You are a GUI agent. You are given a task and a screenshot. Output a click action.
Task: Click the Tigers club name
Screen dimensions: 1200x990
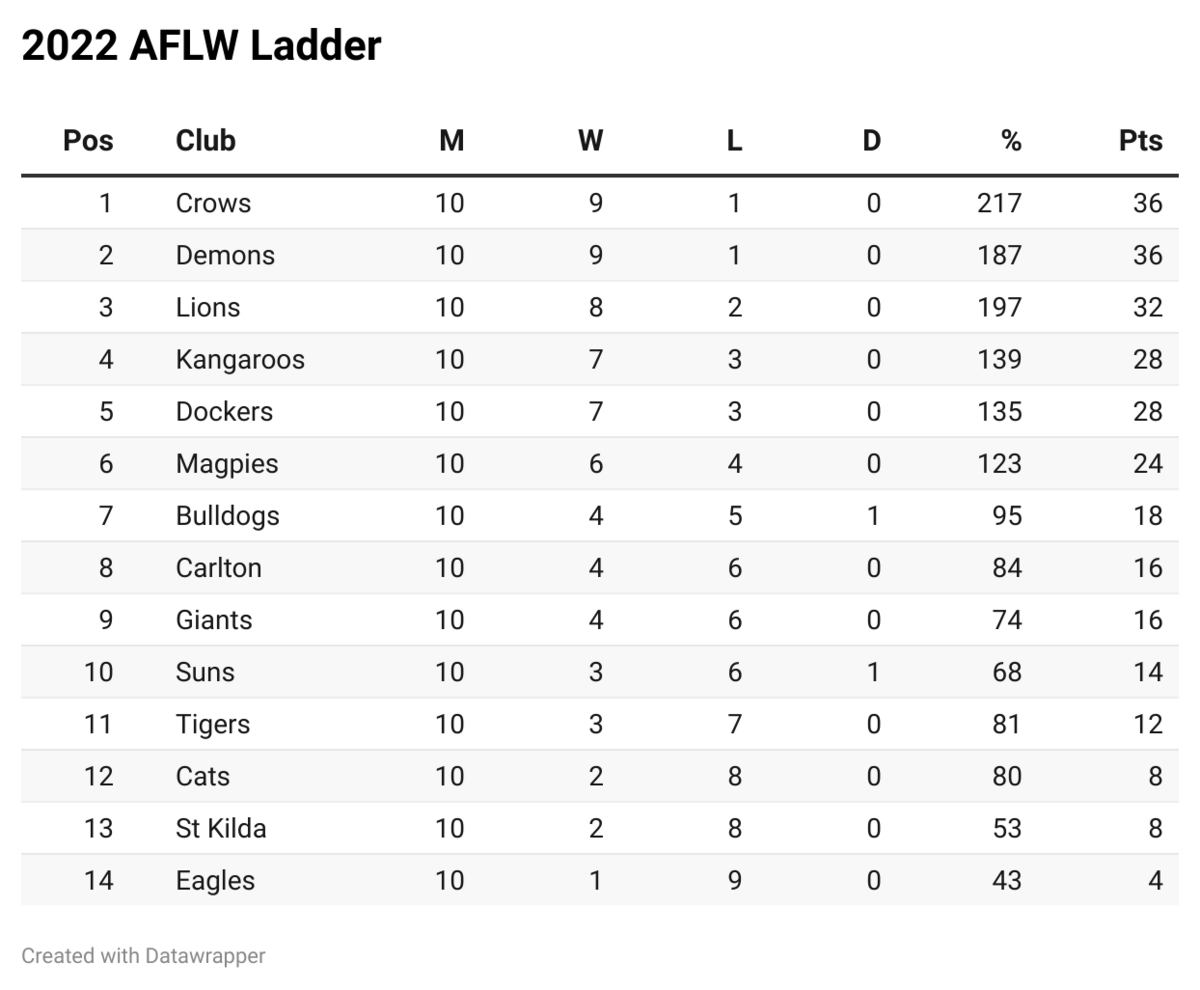(213, 724)
